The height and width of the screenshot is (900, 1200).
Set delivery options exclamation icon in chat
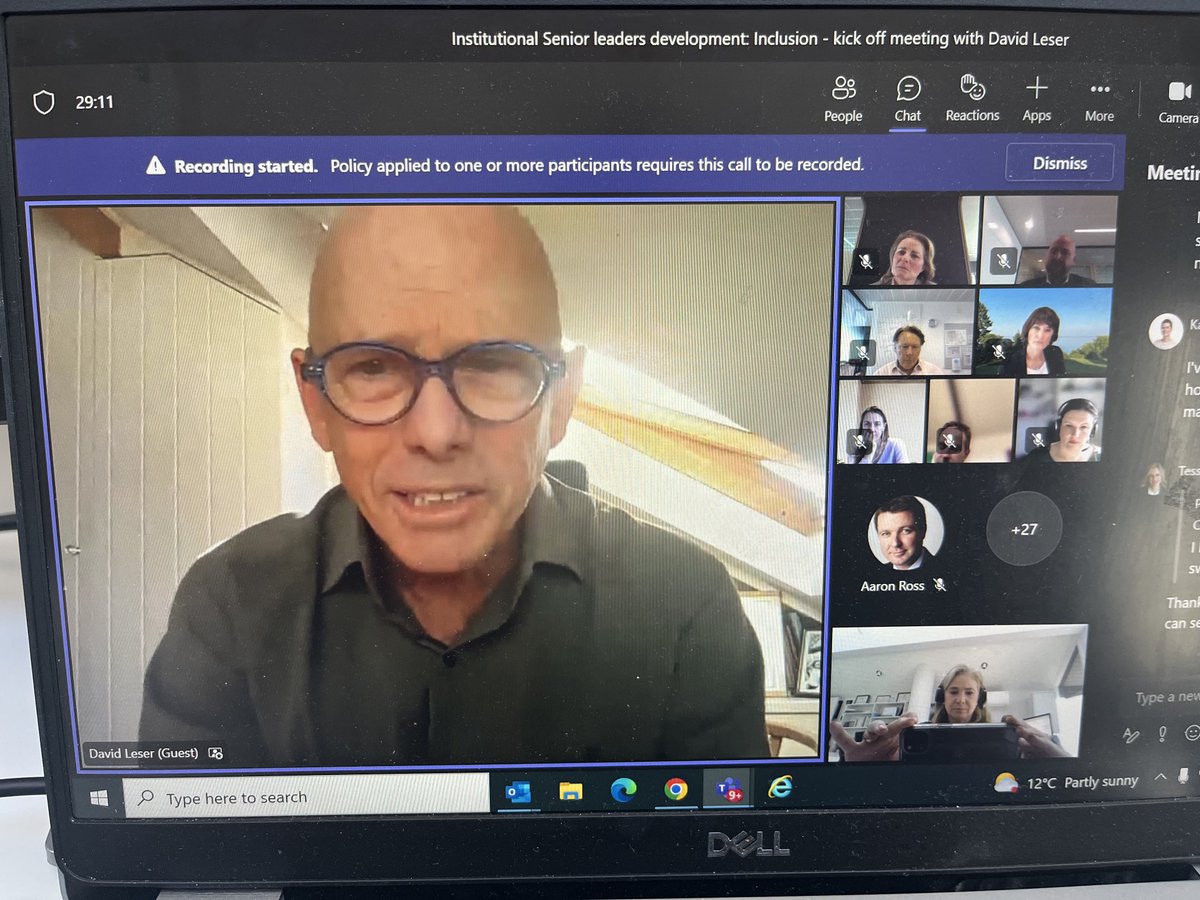(1162, 734)
